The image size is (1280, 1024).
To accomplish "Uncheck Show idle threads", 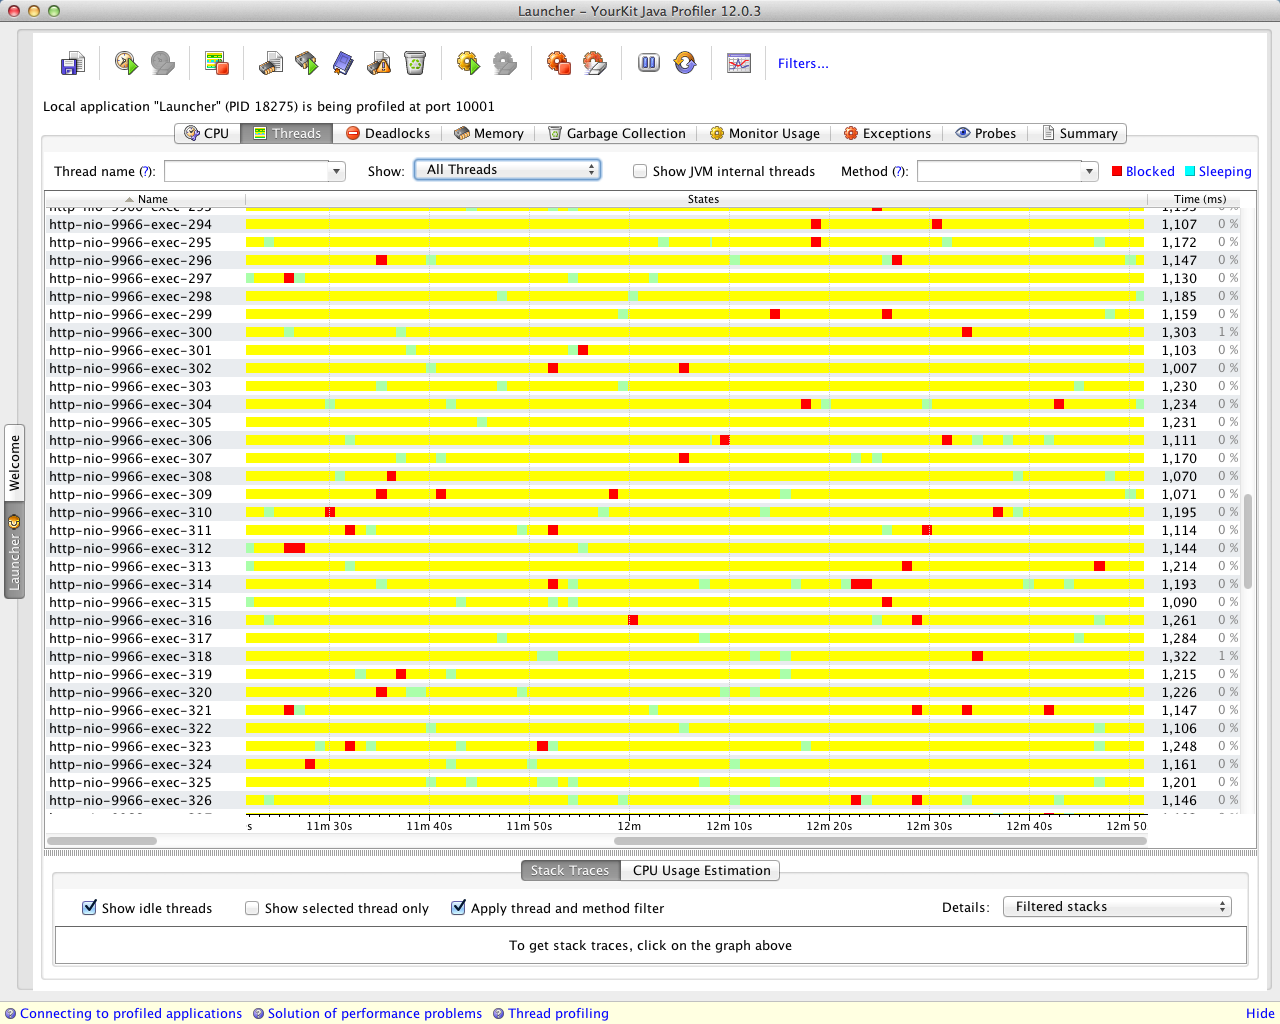I will pos(90,908).
